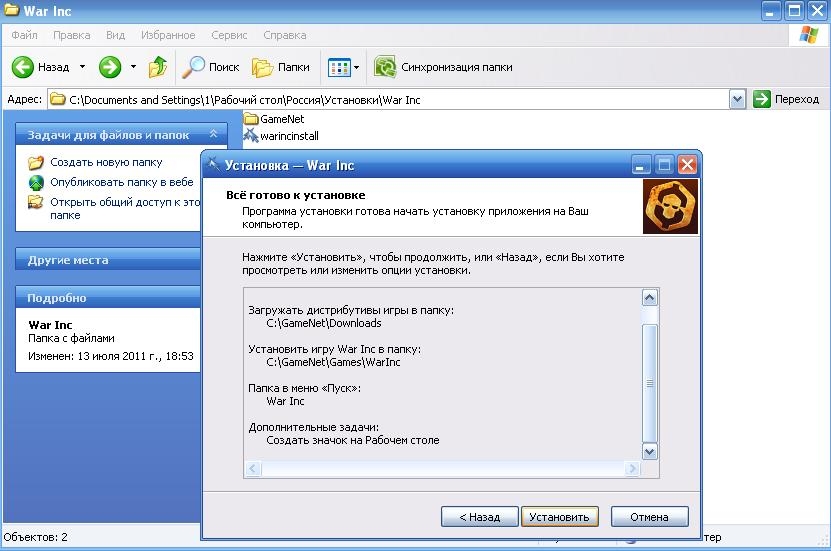Click text C:\GameNet\Downloads in summary
Screen dimensions: 831x551
click(324, 323)
